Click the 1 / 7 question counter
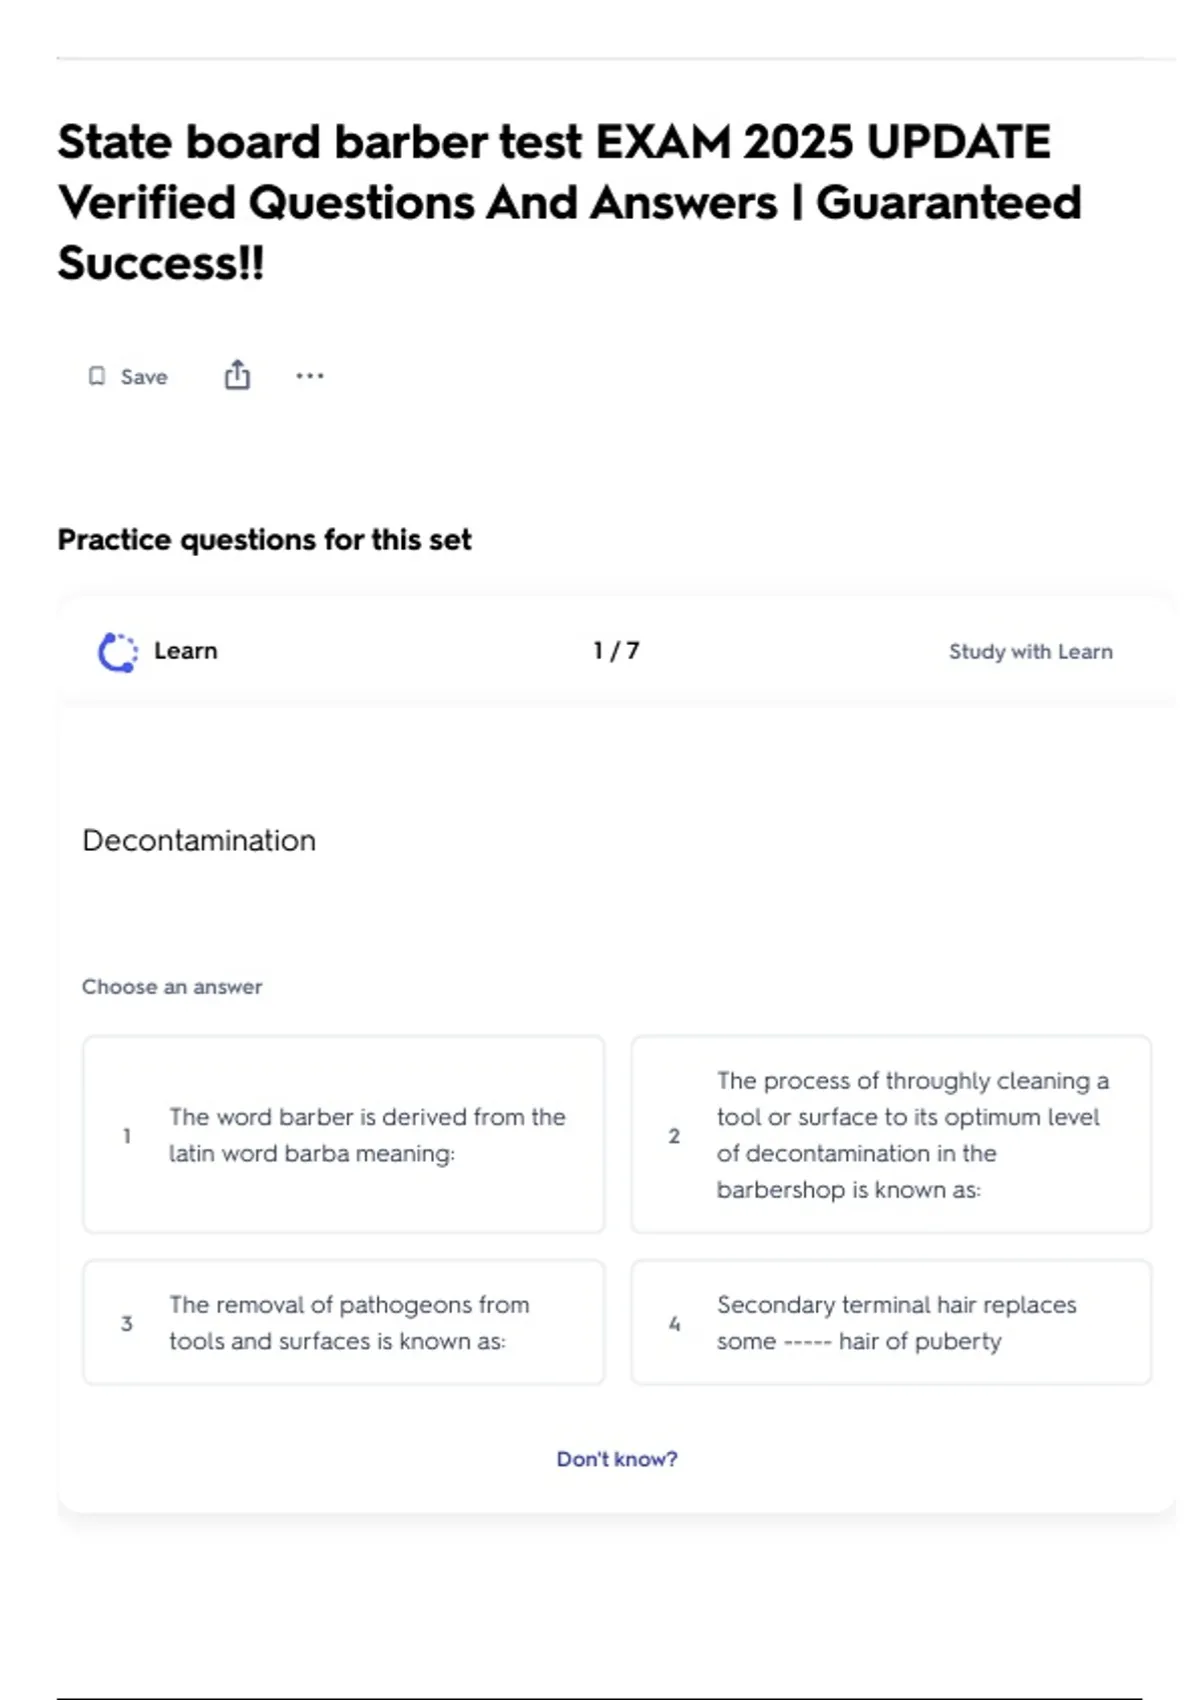Image resolution: width=1200 pixels, height=1700 pixels. 616,651
